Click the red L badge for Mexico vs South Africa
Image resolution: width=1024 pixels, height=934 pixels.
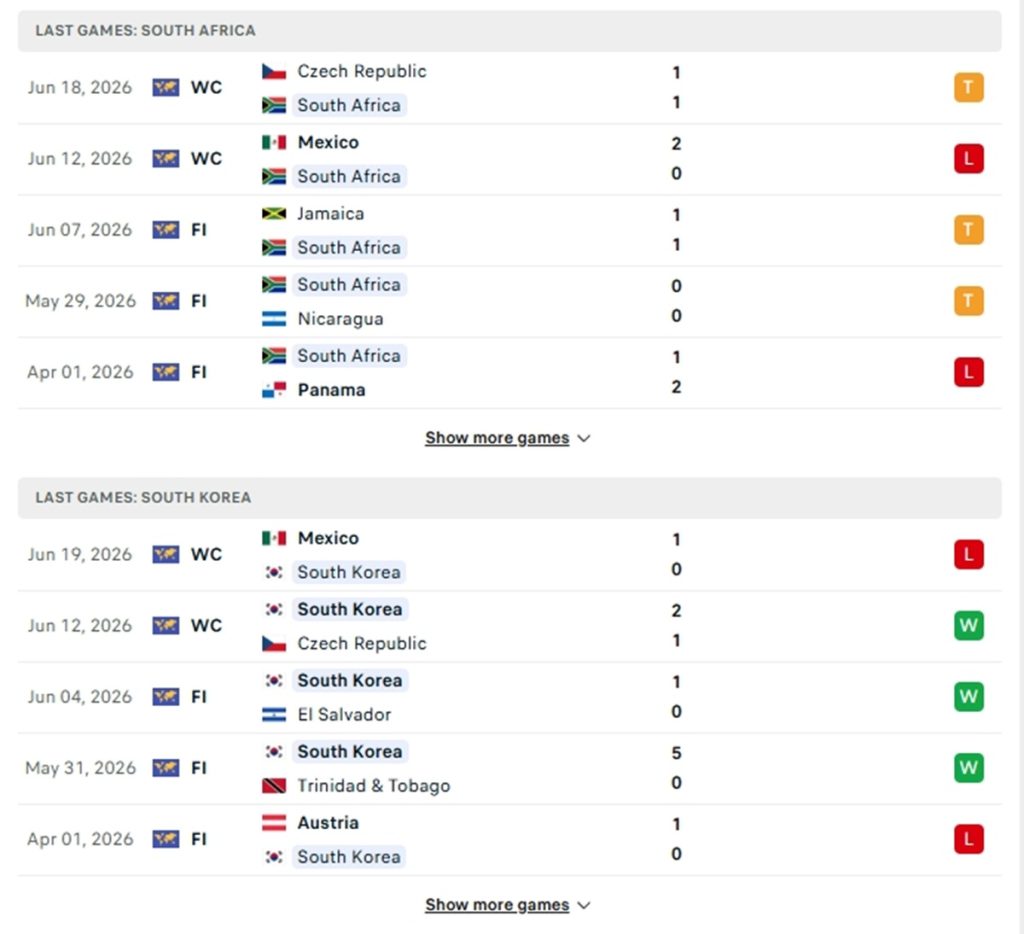click(968, 159)
